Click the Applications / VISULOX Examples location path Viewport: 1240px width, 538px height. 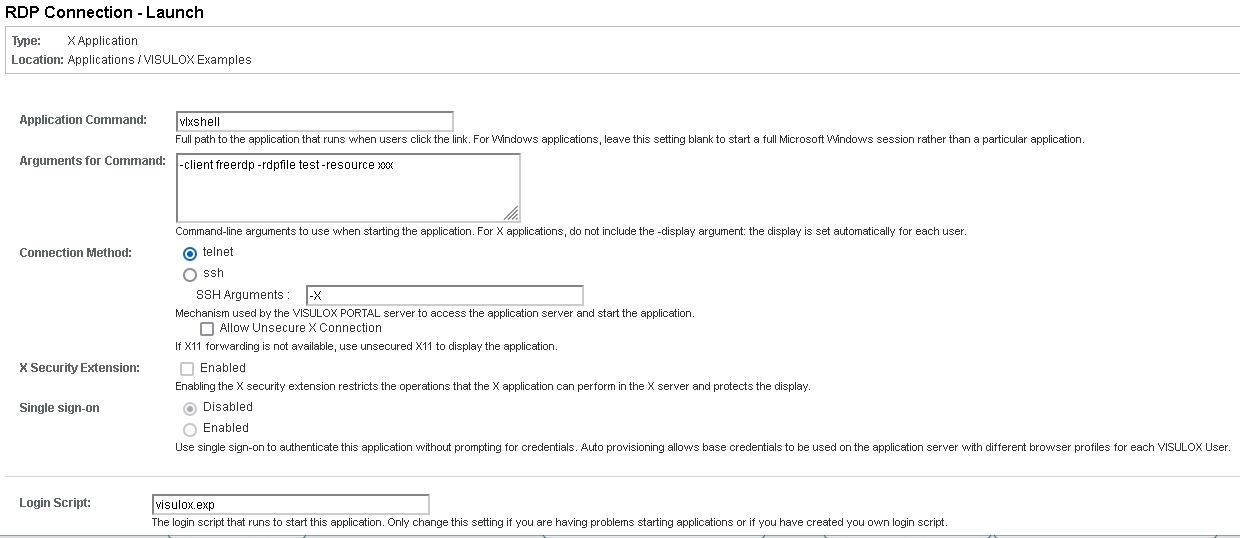[x=160, y=60]
